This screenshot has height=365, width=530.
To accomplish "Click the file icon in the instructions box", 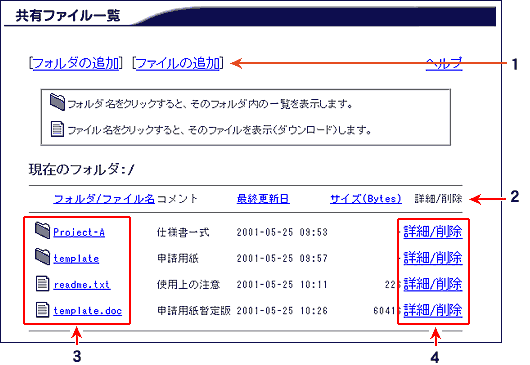I will pyautogui.click(x=57, y=129).
